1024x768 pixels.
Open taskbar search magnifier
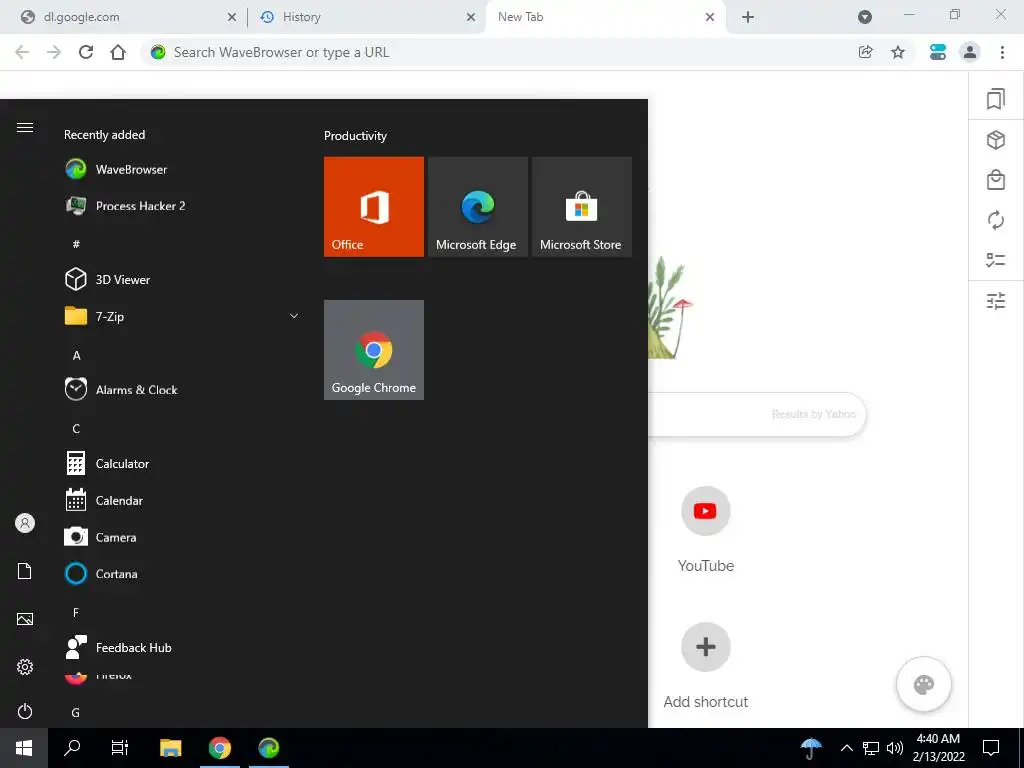pyautogui.click(x=72, y=748)
